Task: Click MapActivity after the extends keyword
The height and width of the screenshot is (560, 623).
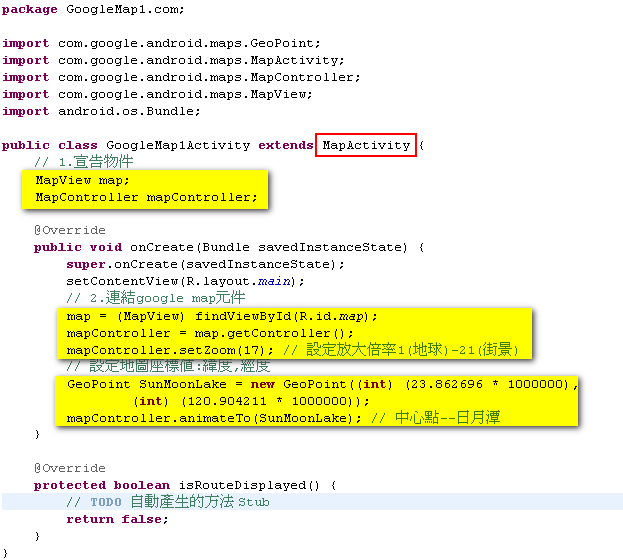Action: [366, 145]
